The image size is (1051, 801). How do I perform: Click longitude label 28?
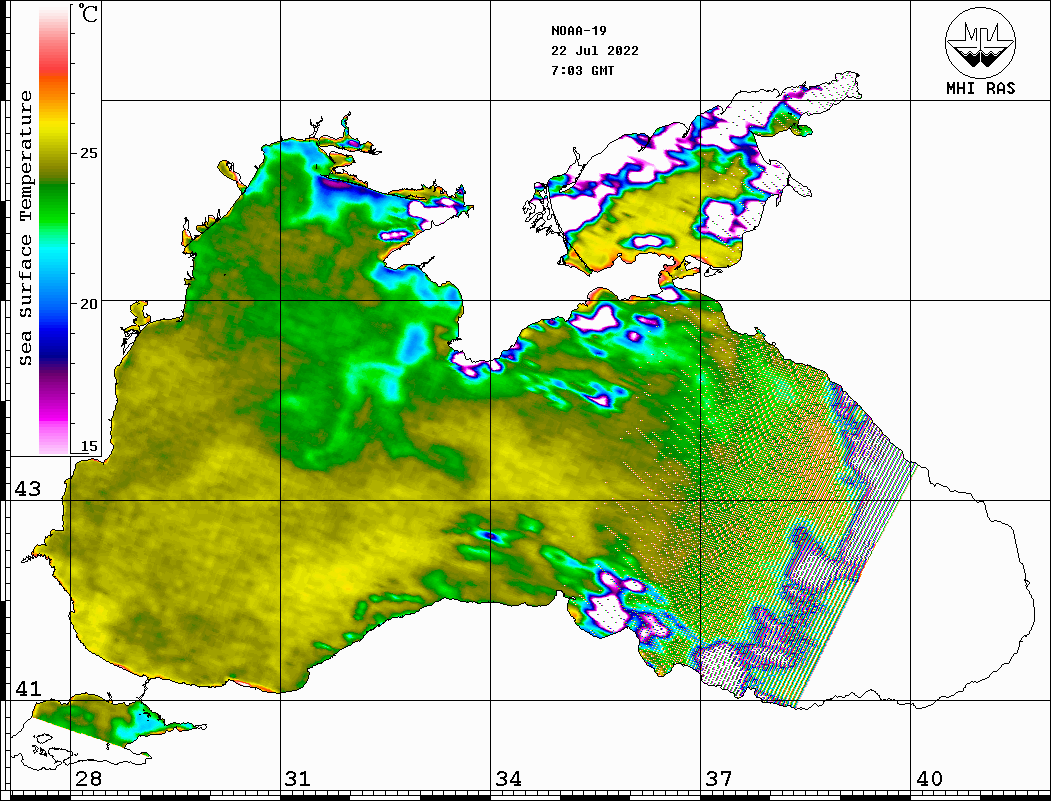pyautogui.click(x=88, y=779)
